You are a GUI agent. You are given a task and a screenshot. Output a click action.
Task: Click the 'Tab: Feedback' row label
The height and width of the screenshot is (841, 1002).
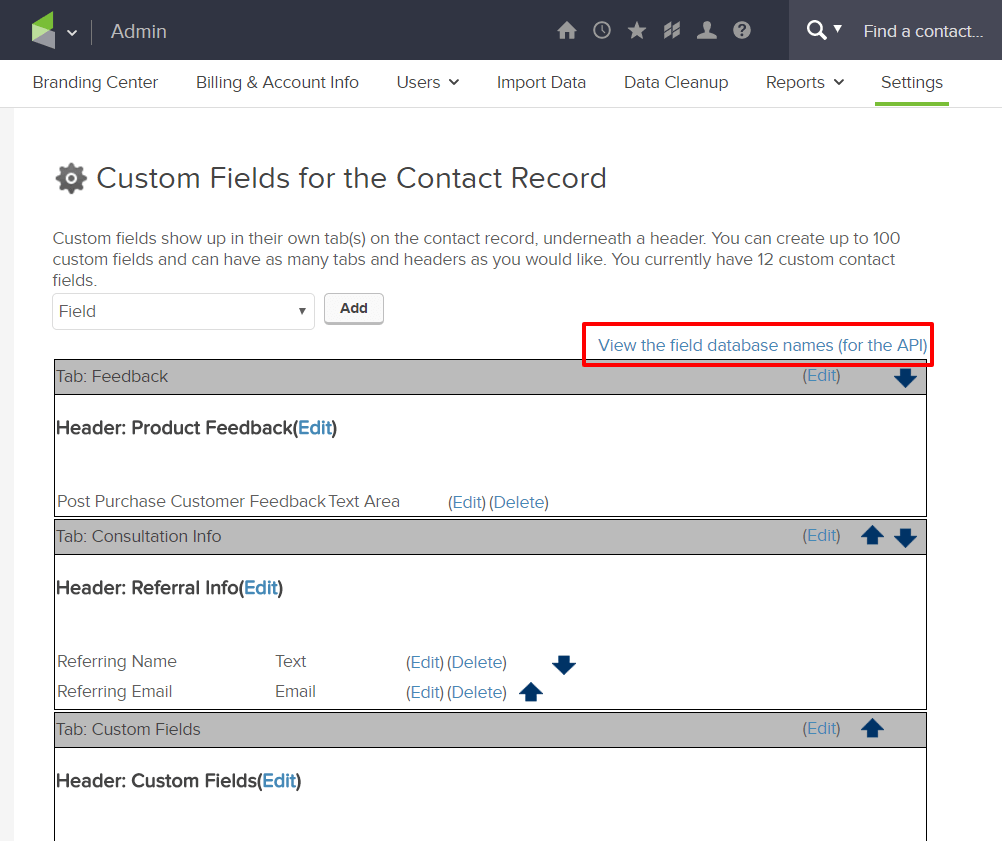[x=112, y=376]
